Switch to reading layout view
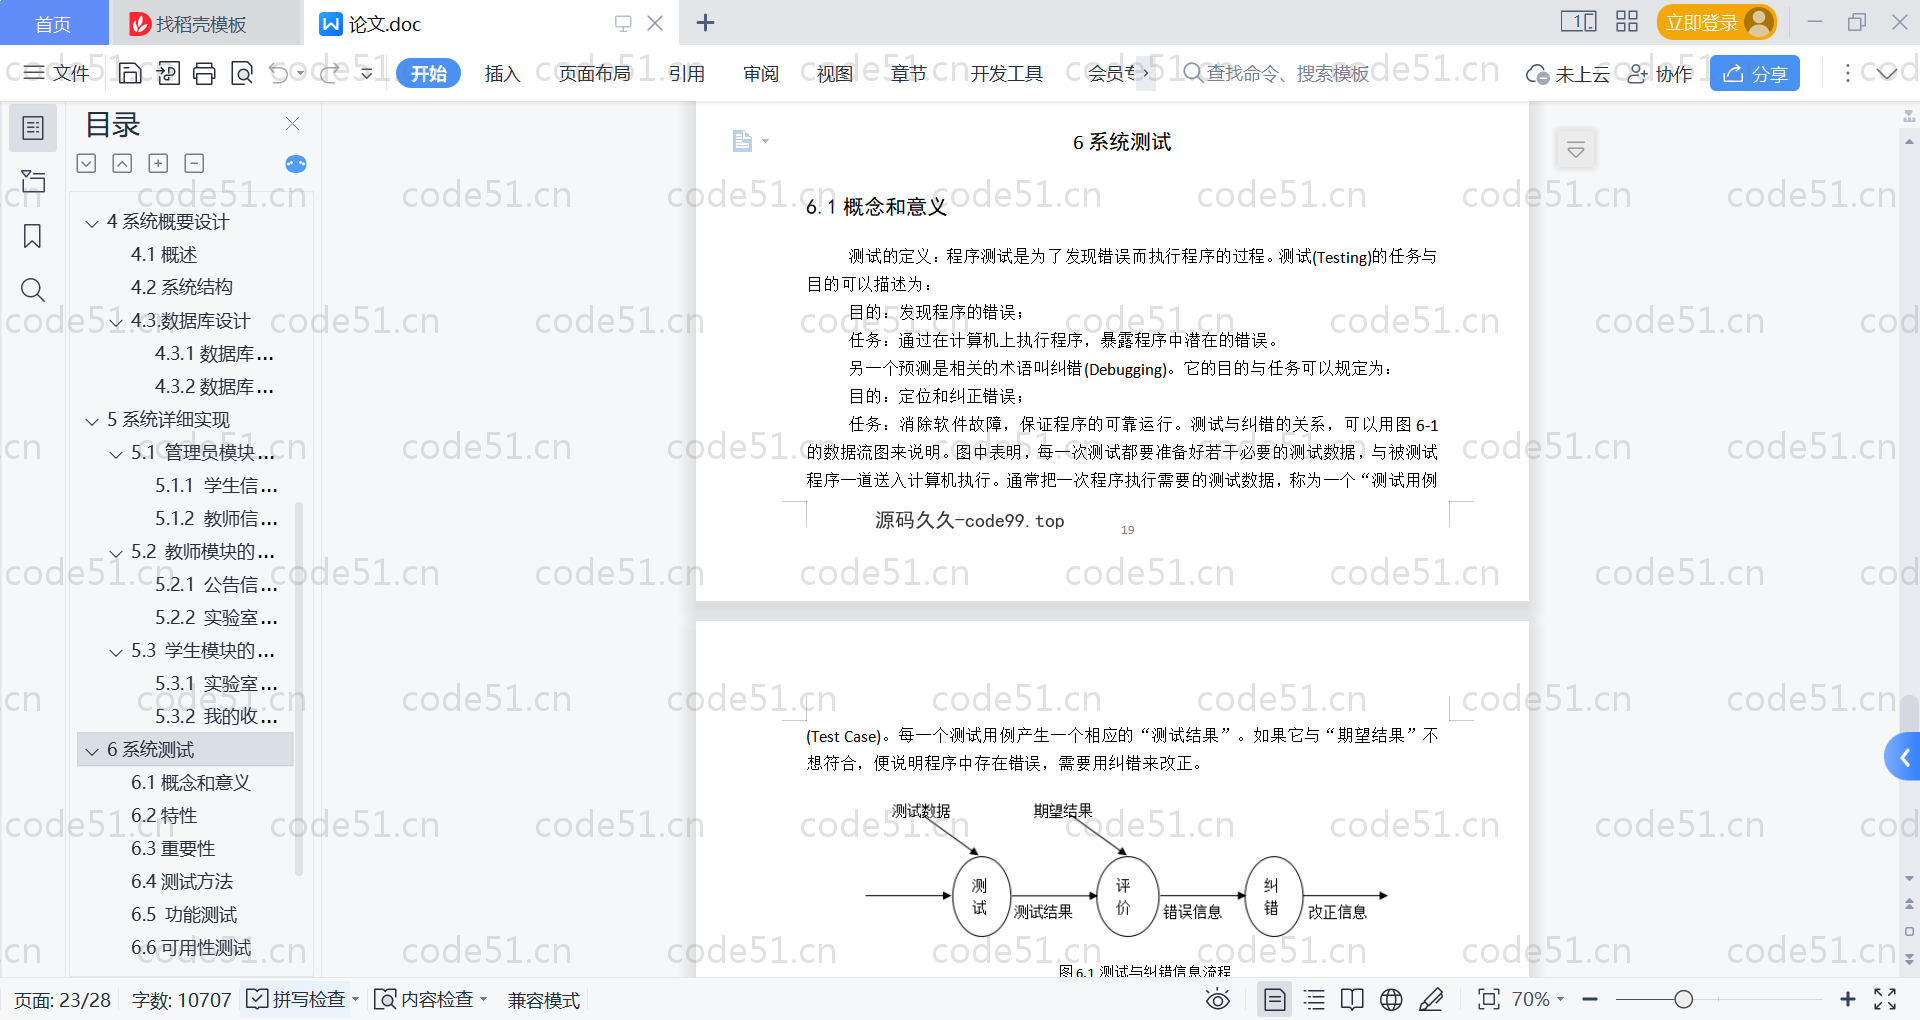The height and width of the screenshot is (1020, 1920). click(x=1353, y=999)
